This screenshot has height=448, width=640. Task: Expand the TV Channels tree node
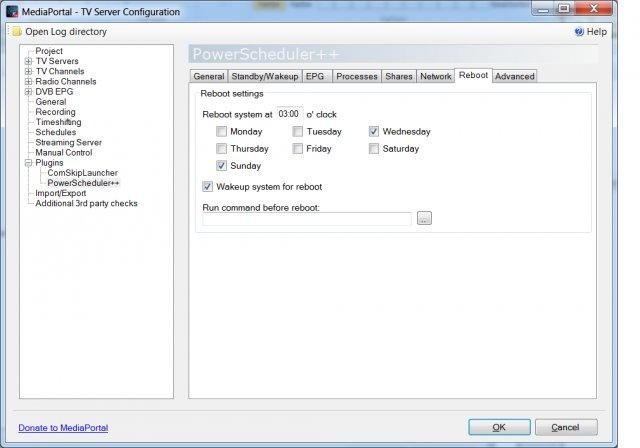pos(28,71)
